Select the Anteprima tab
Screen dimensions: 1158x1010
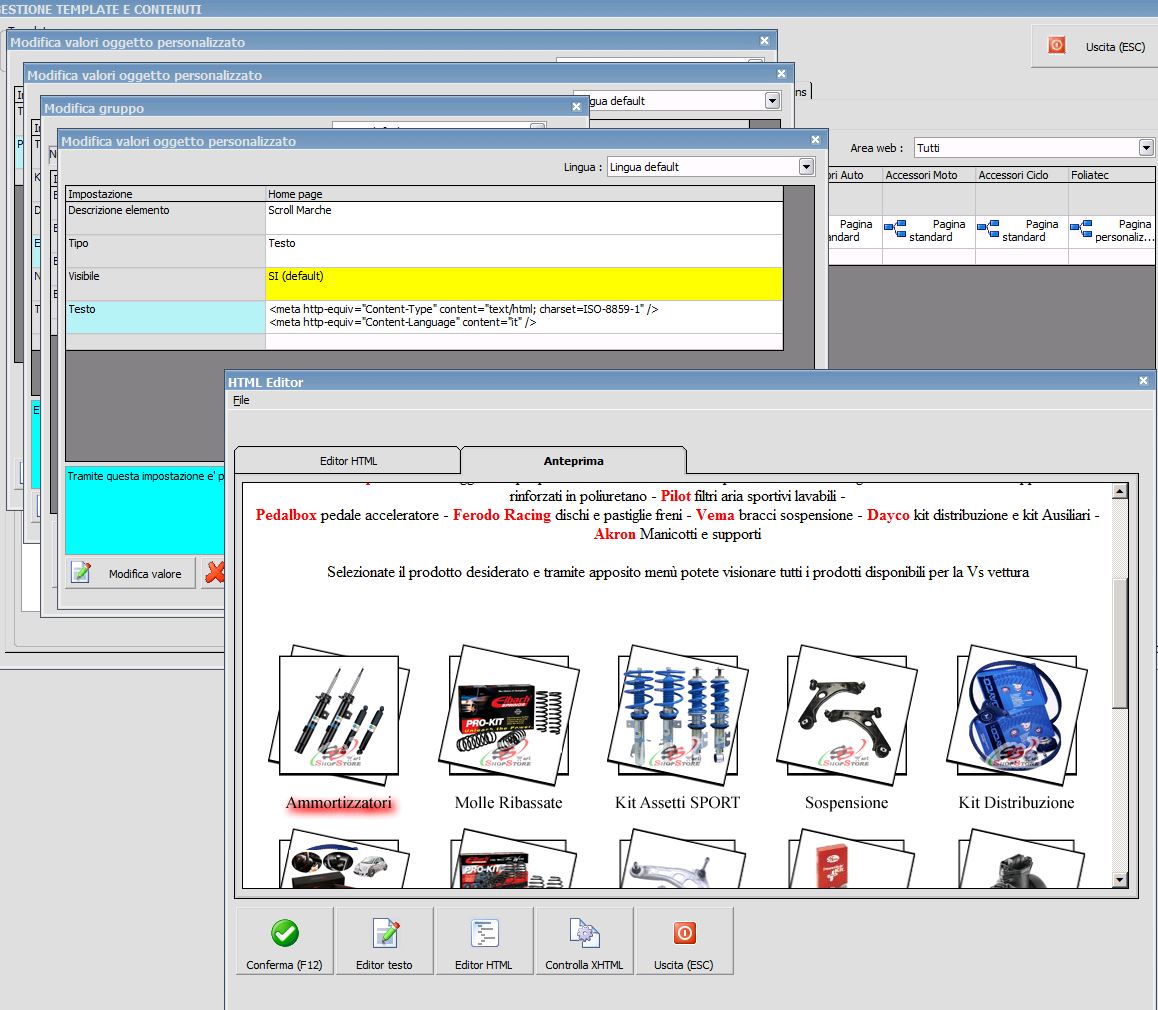pos(573,461)
